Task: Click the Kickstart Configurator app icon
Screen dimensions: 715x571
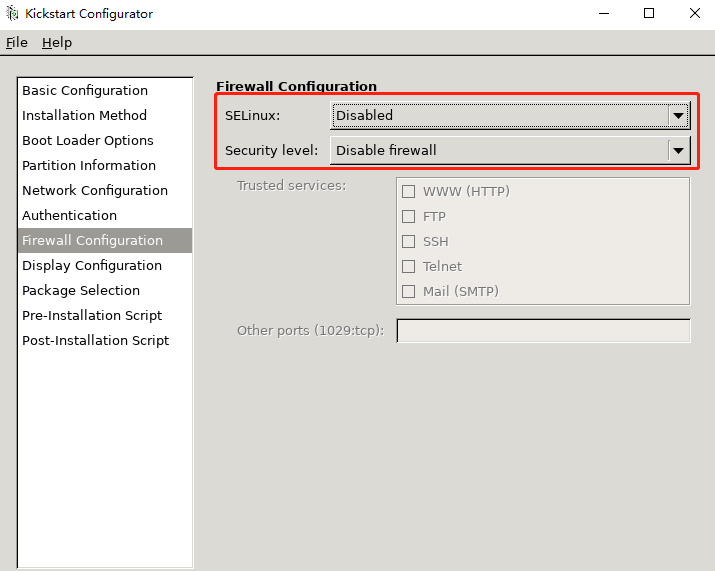Action: tap(12, 13)
